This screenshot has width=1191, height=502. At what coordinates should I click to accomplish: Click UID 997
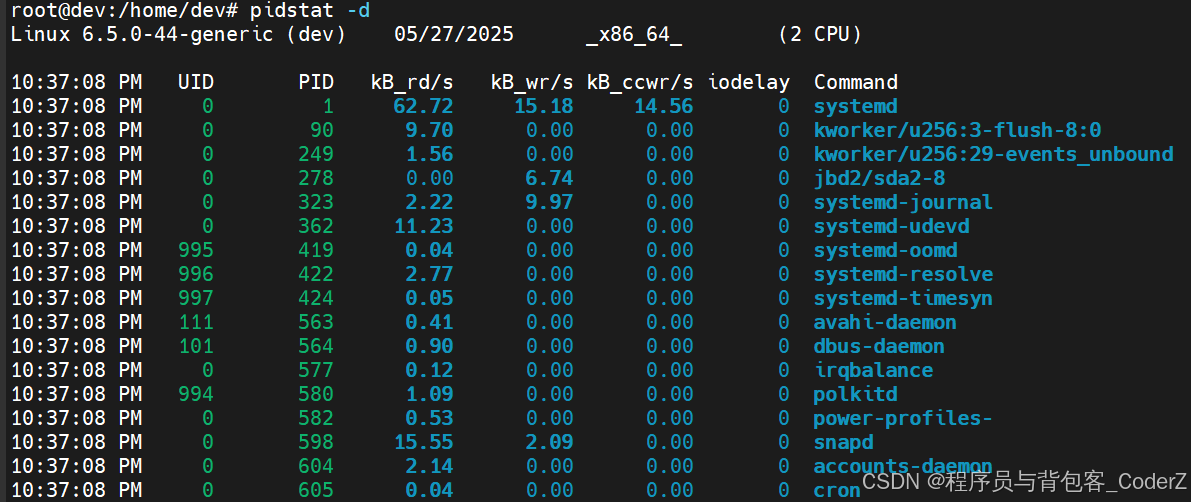click(196, 298)
